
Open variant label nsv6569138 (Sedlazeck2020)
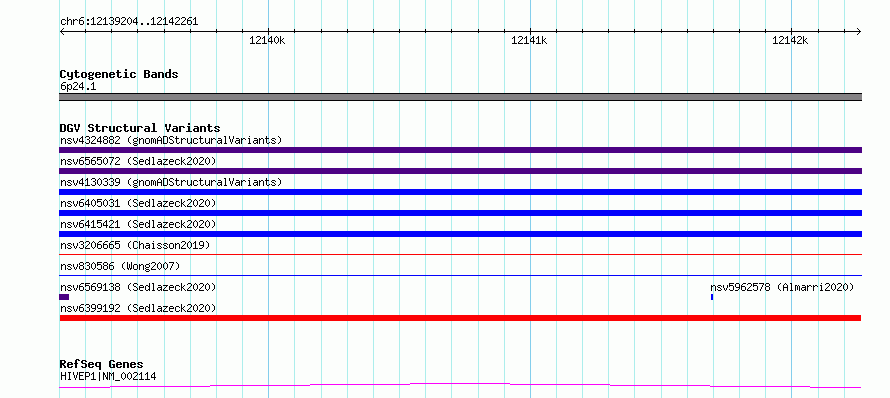138,287
